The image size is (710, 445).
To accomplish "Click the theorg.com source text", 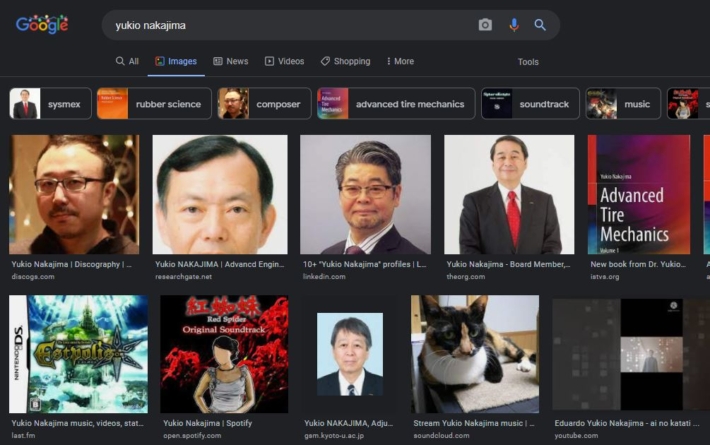I will [465, 276].
